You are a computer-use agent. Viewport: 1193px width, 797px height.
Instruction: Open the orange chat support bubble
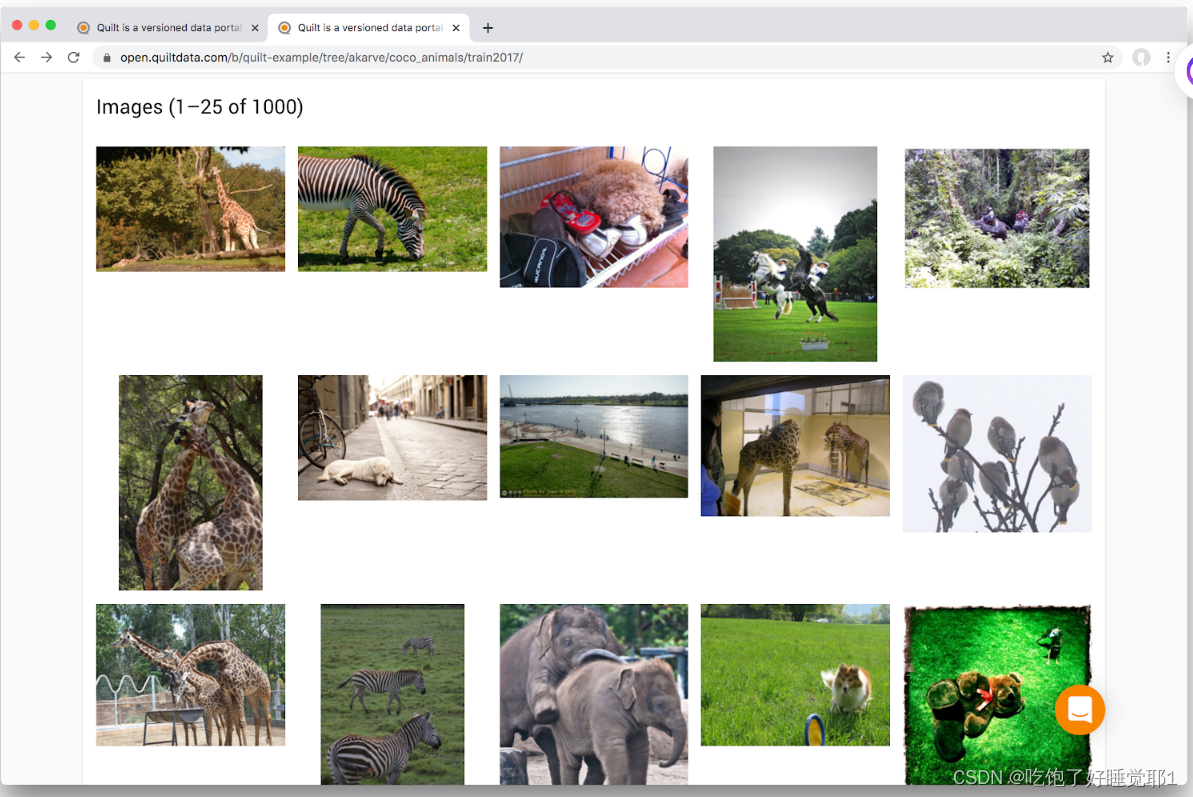pos(1080,710)
